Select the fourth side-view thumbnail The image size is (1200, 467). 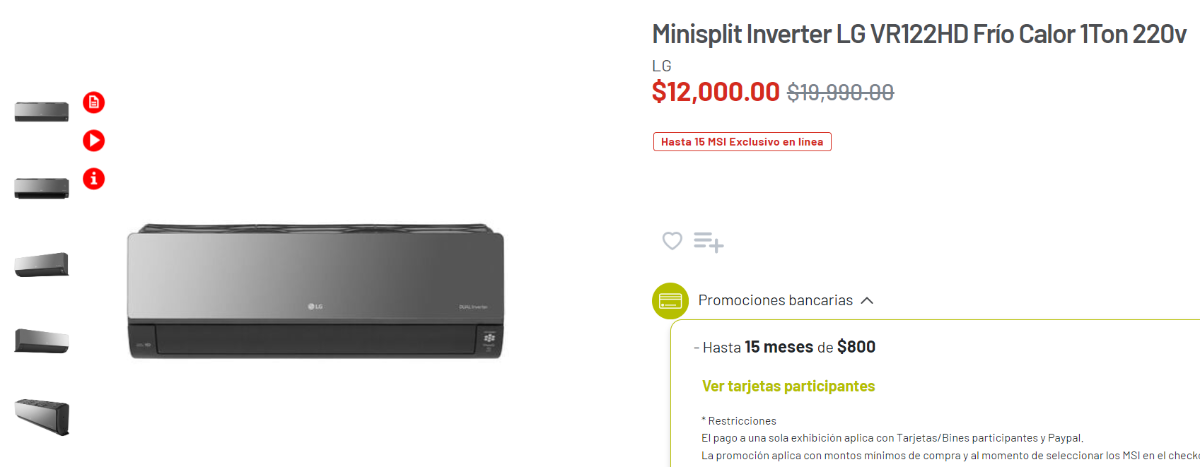coord(42,340)
